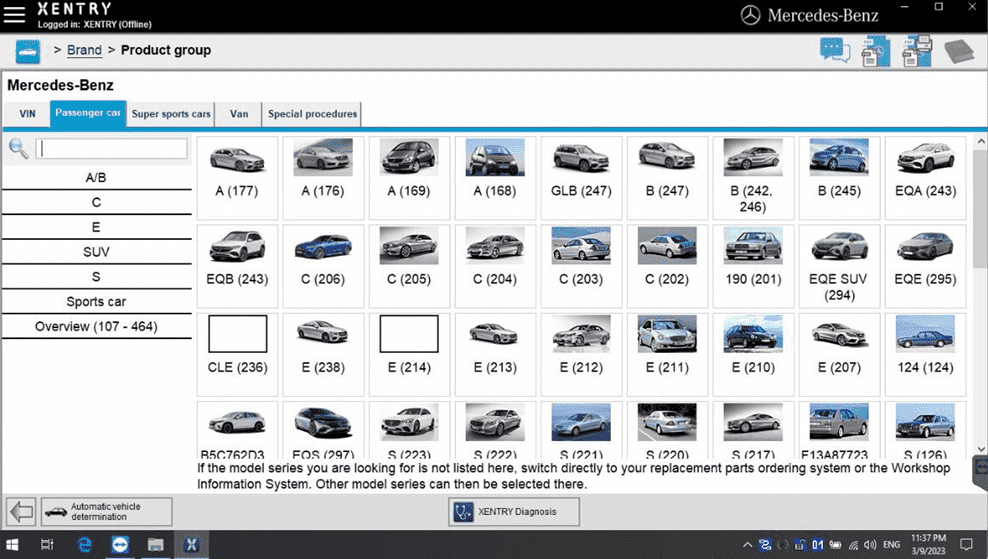This screenshot has width=988, height=559.
Task: Open the chat feedback icon
Action: click(x=835, y=50)
